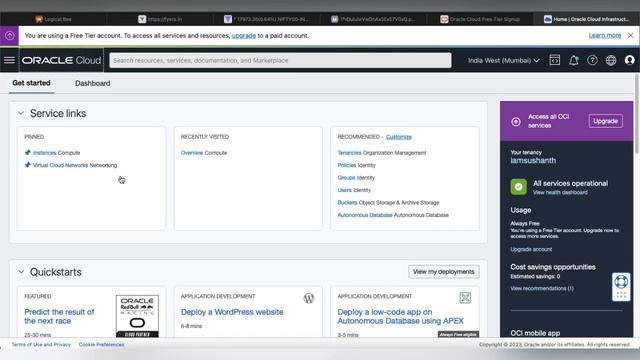Click View recommendations (1) link
The width and height of the screenshot is (640, 360).
[542, 288]
